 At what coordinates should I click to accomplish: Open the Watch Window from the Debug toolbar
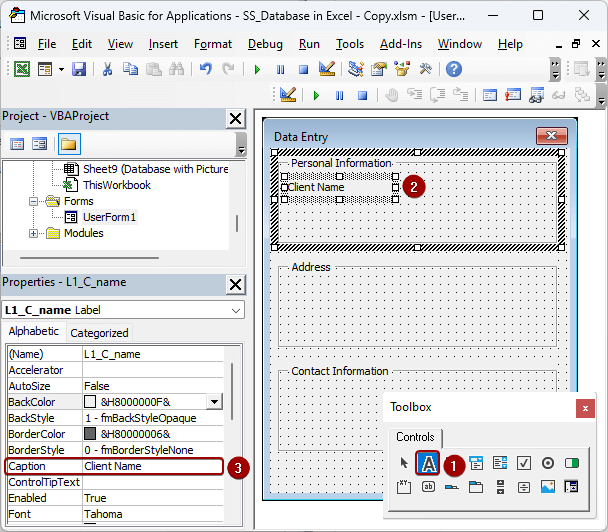coord(536,95)
